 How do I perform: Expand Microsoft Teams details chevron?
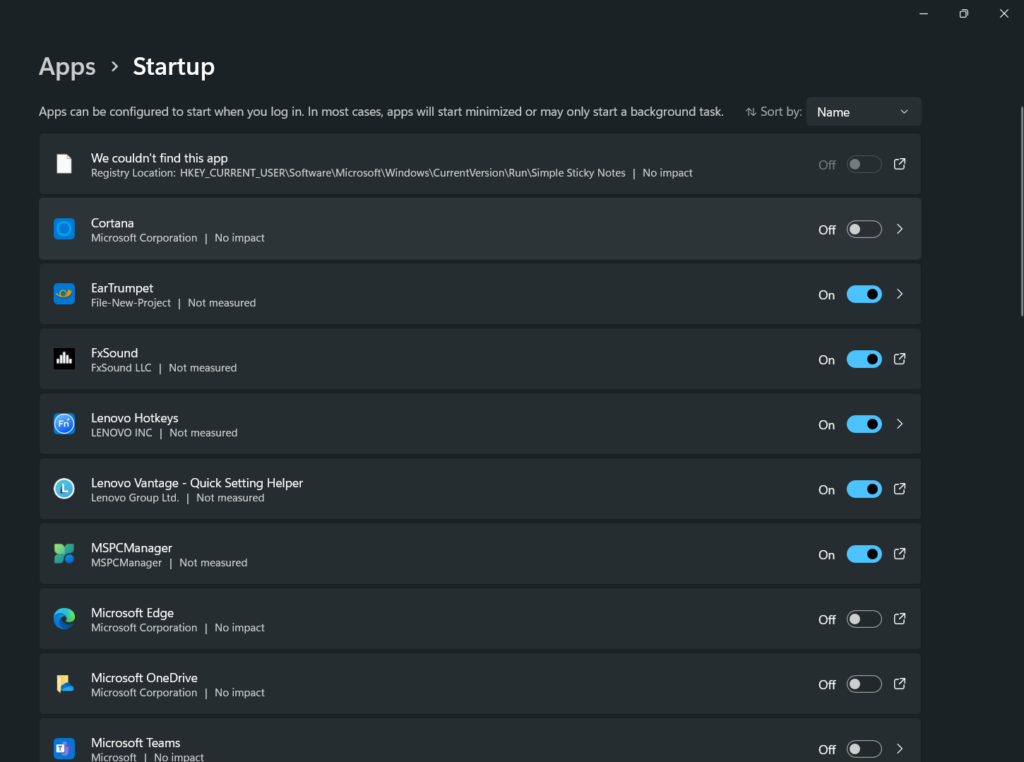pos(899,749)
